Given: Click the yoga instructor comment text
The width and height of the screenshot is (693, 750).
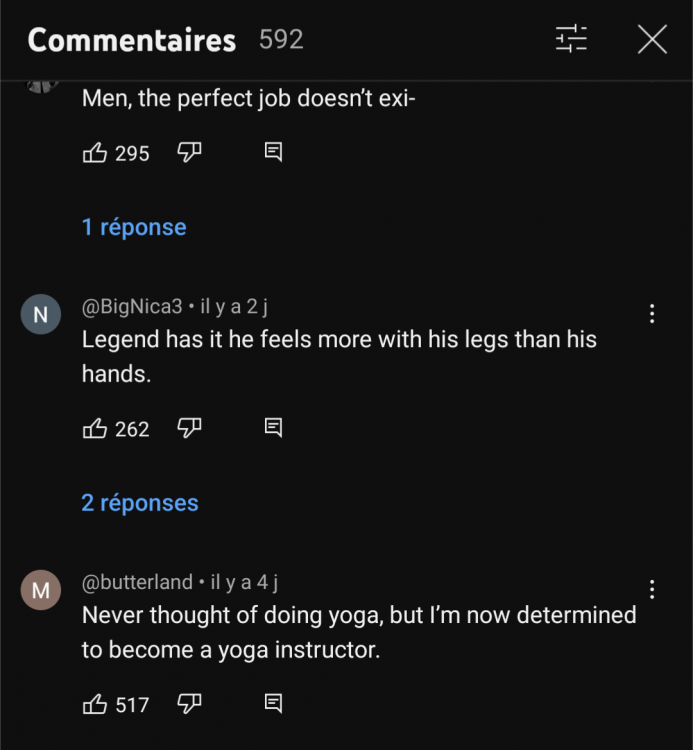Looking at the screenshot, I should point(358,632).
